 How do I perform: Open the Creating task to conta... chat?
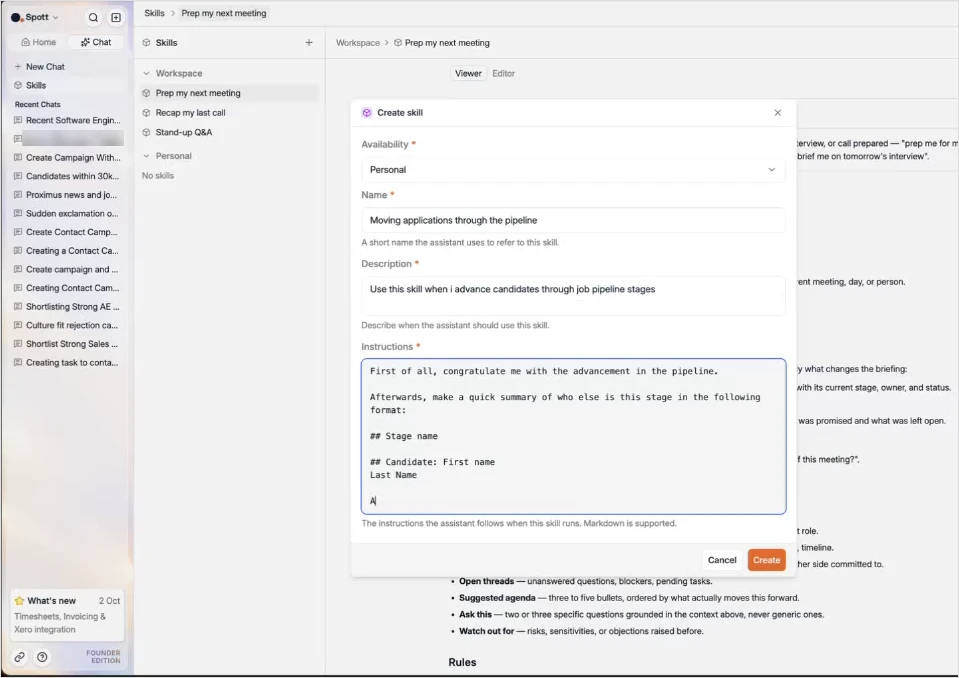67,363
